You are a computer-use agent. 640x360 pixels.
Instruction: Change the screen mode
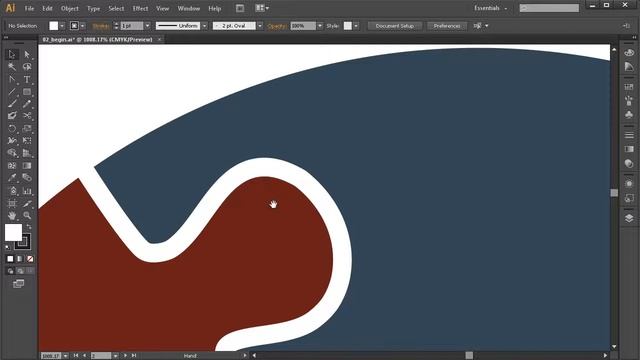pyautogui.click(x=18, y=284)
